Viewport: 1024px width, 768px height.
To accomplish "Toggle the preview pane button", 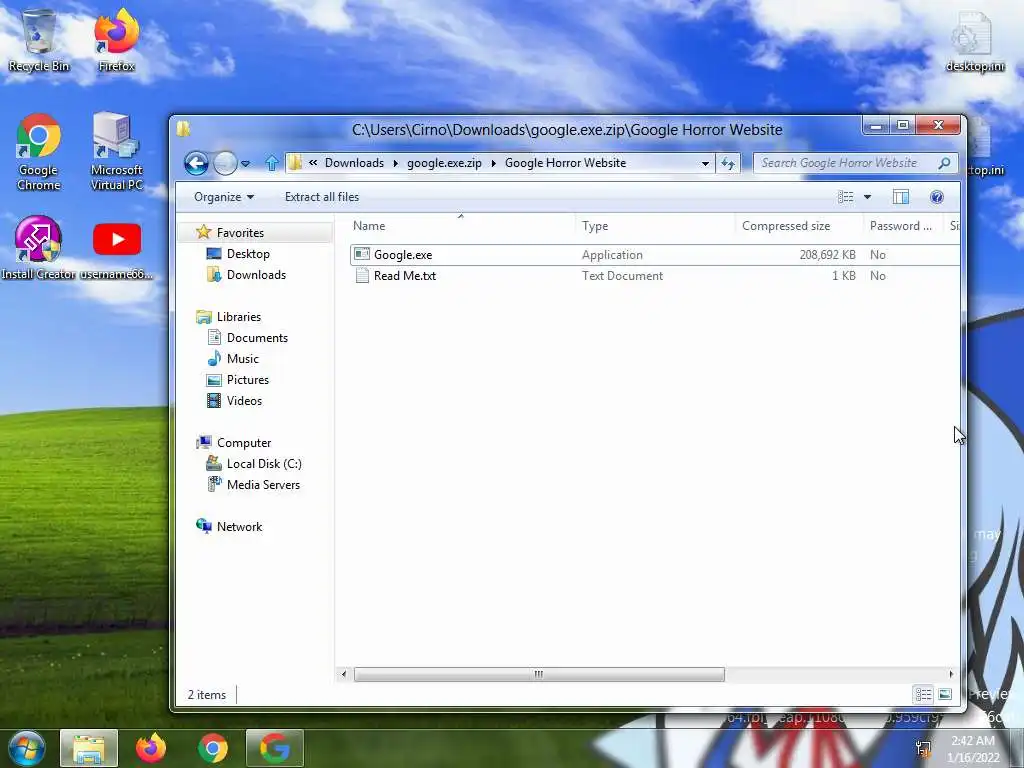I will tap(901, 197).
